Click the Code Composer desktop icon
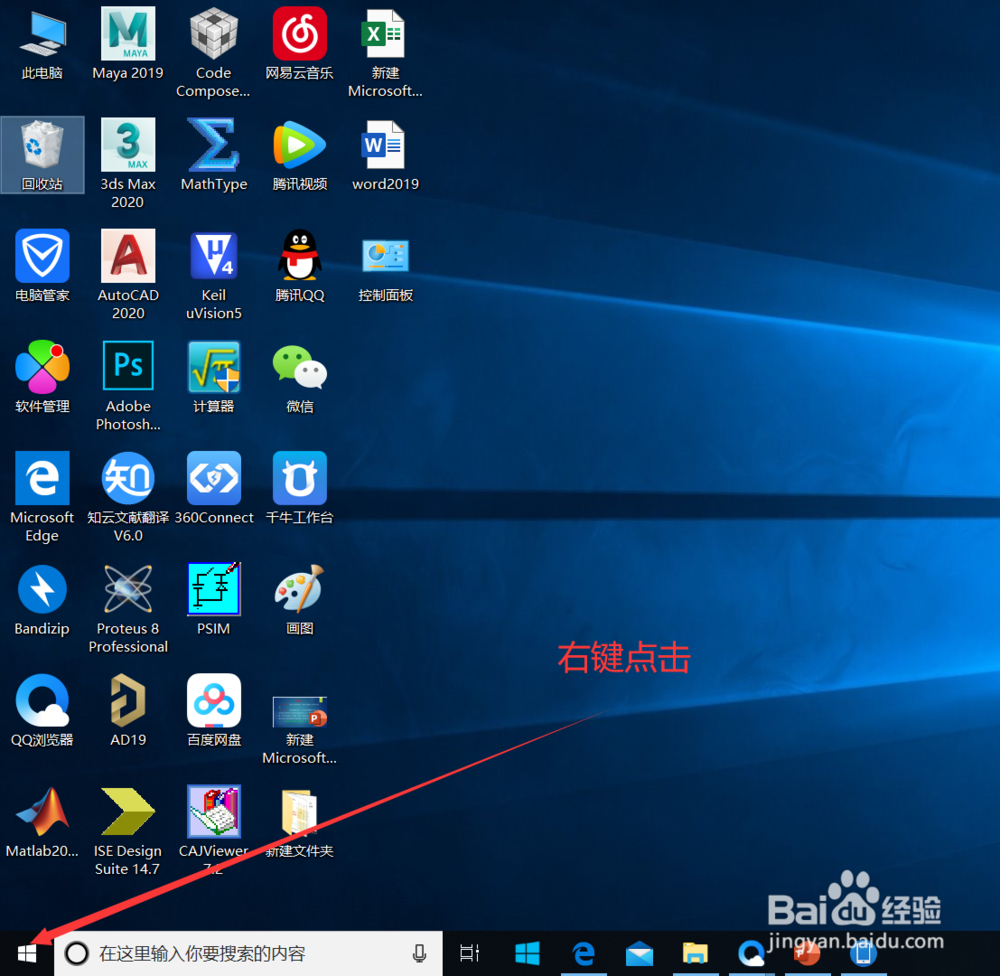Viewport: 1000px width, 976px height. pos(214,52)
